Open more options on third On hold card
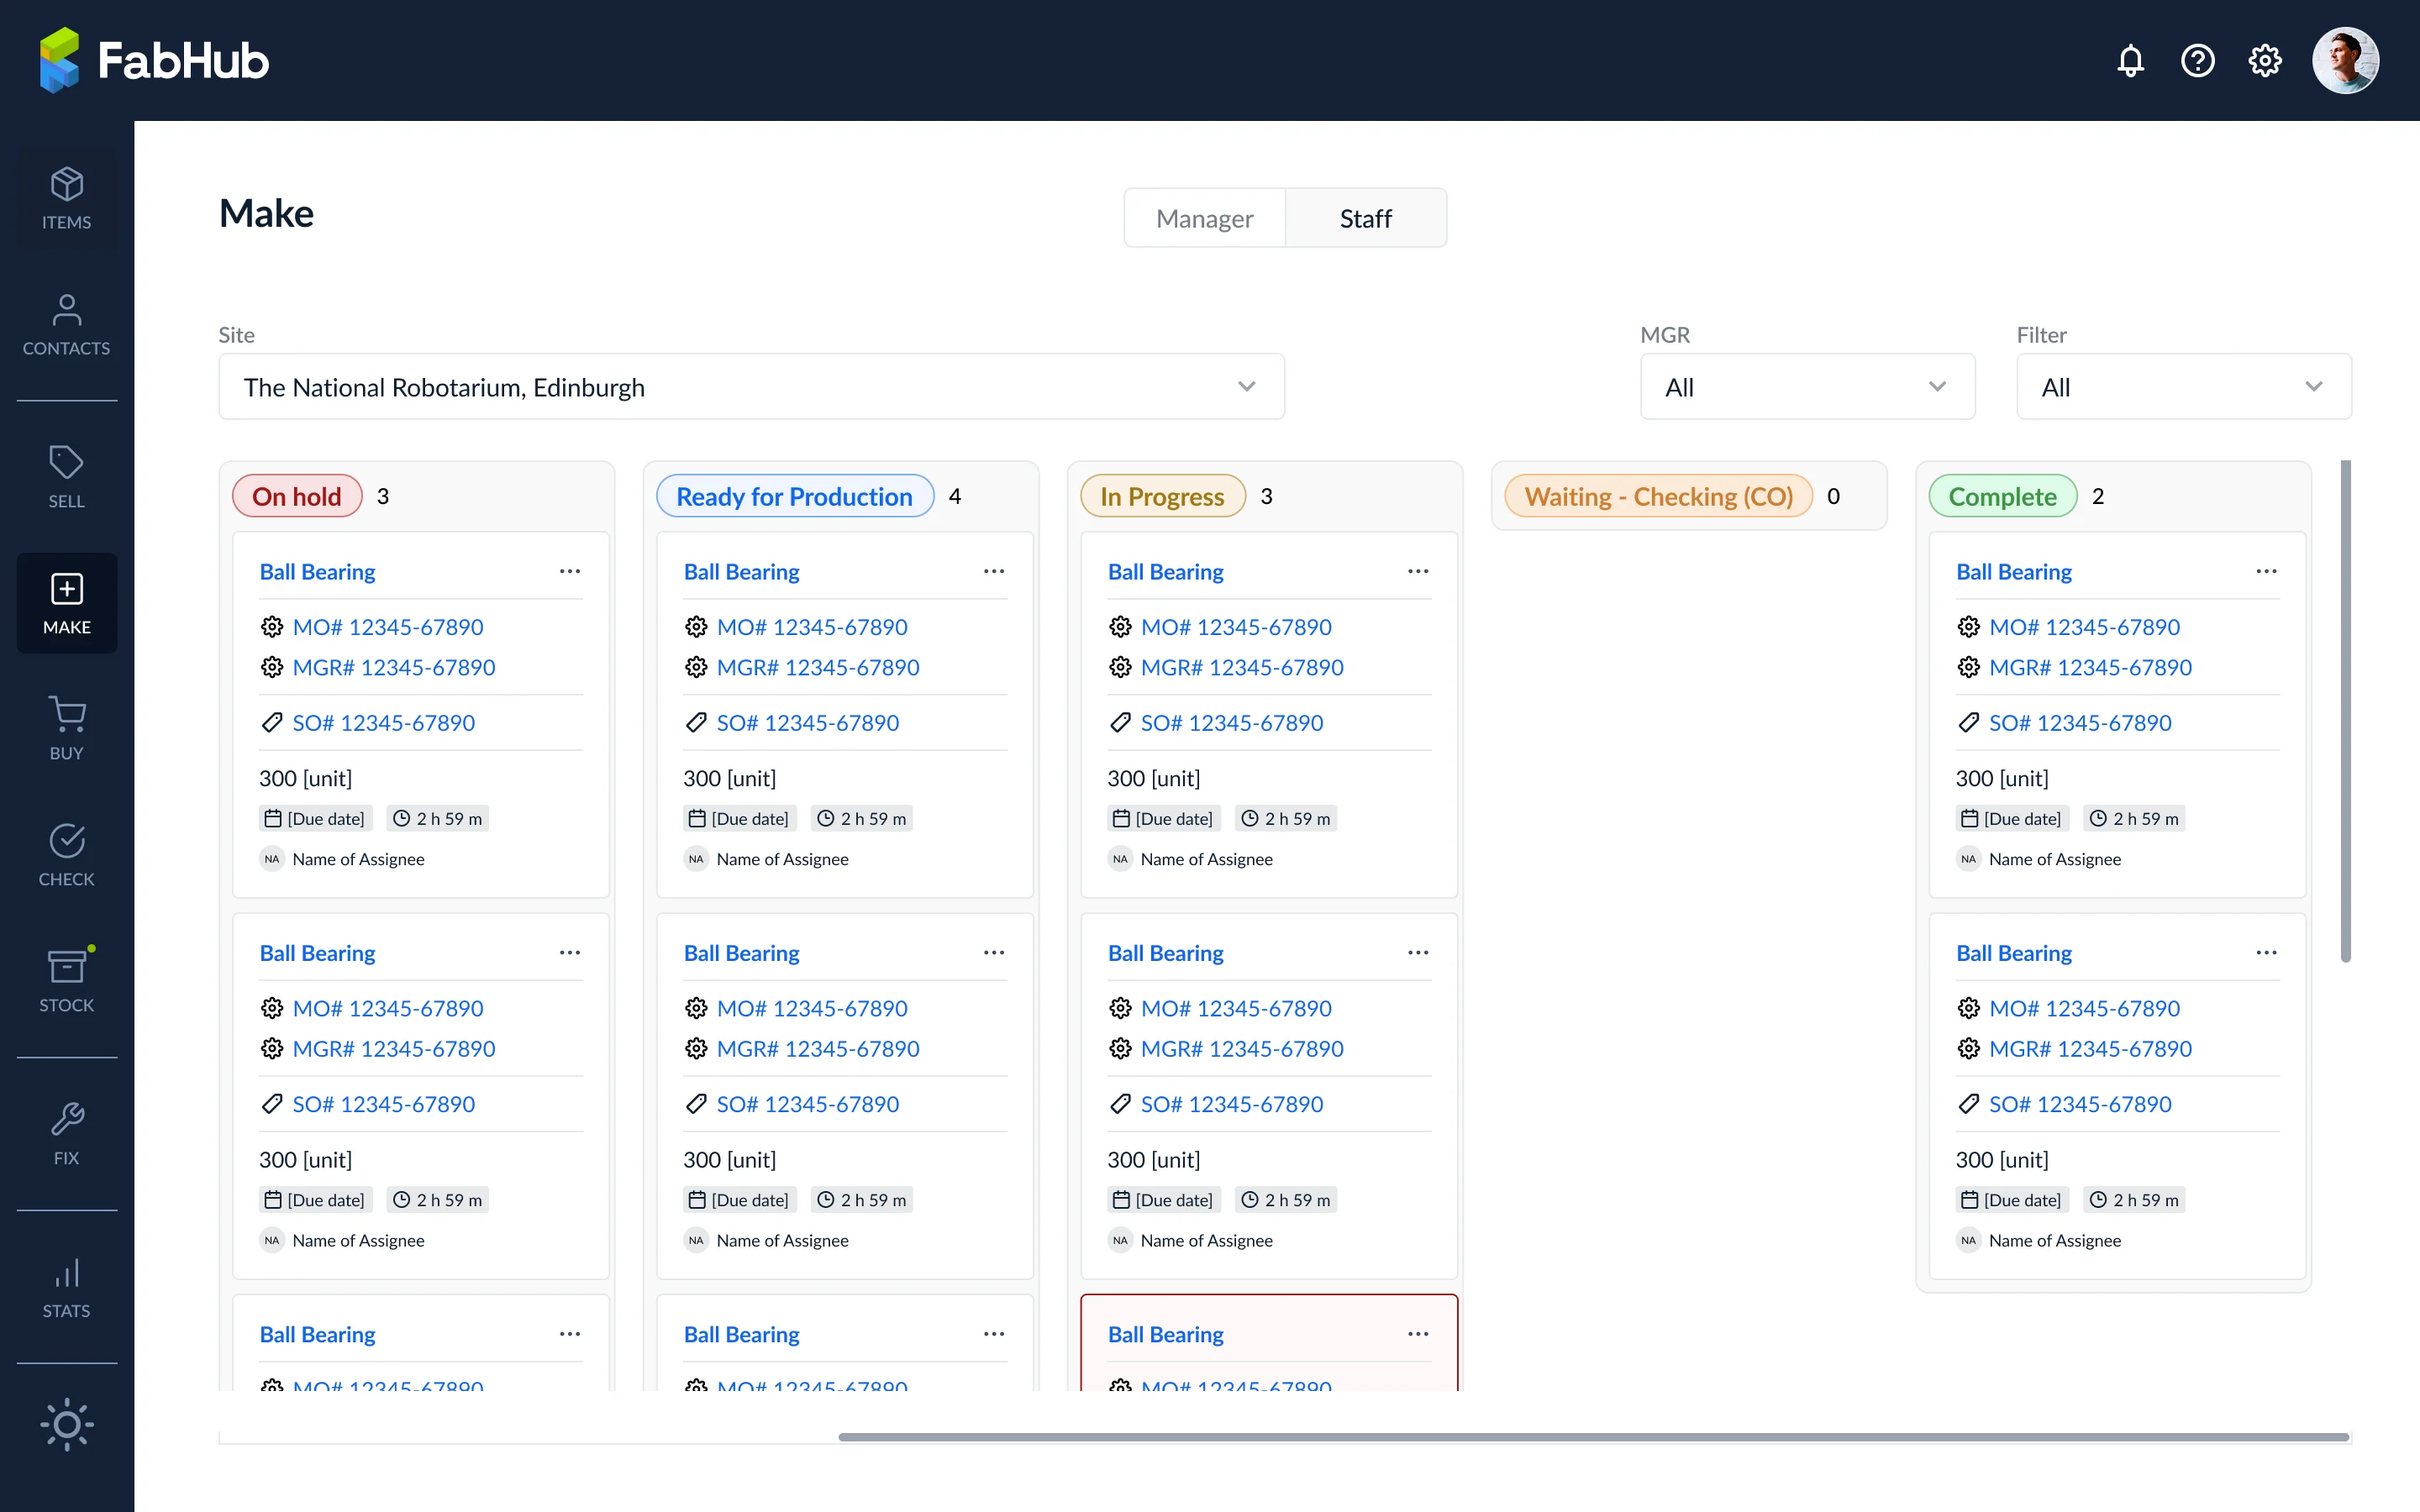Screen dimensions: 2420x1512 [x=570, y=1334]
